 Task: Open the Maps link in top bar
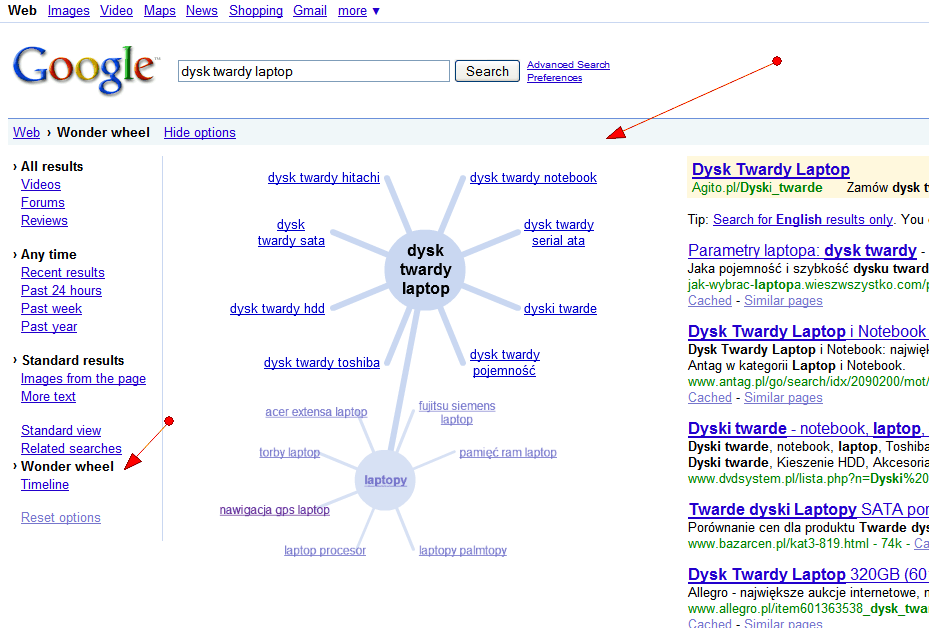[159, 11]
